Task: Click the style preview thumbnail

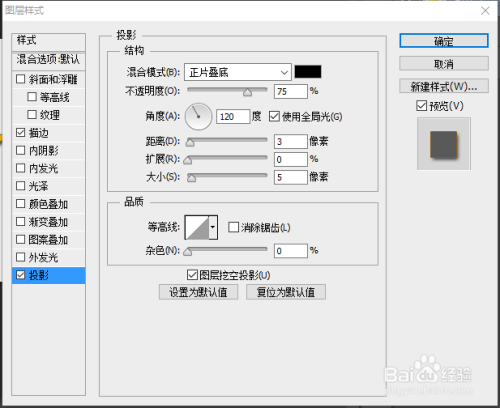Action: [x=444, y=144]
